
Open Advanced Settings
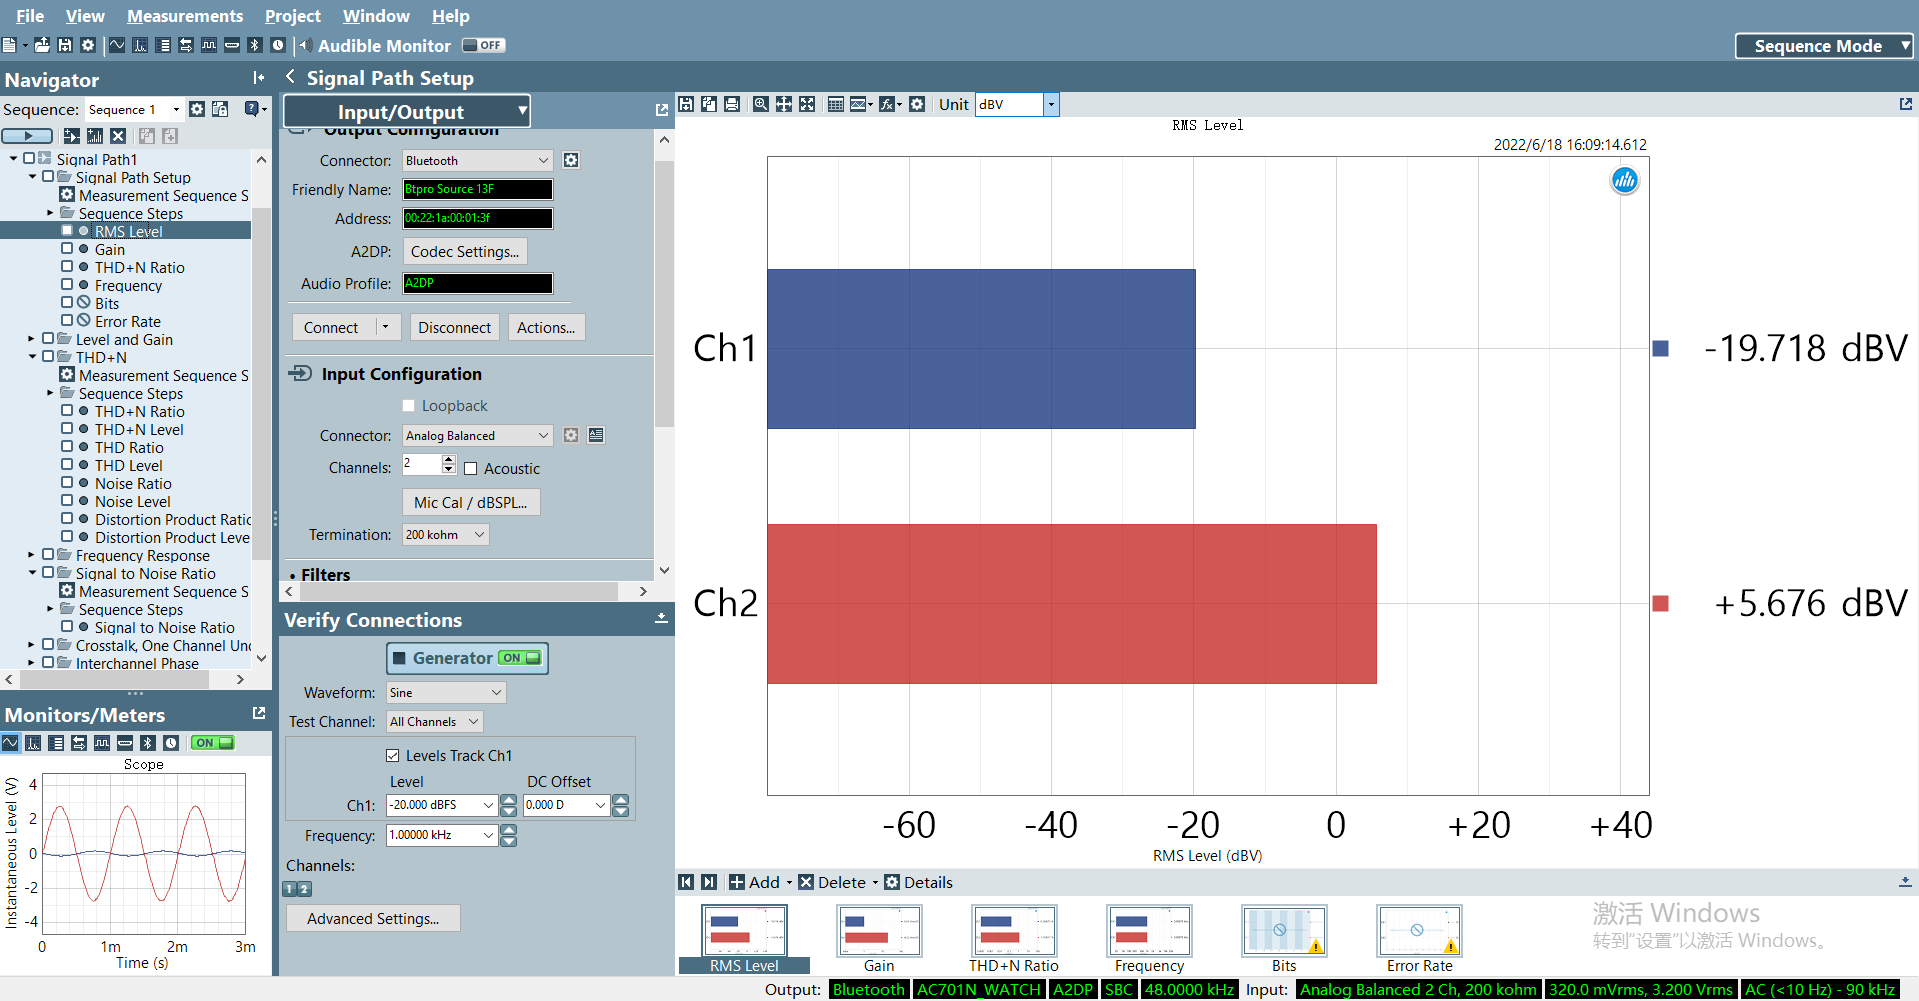point(373,919)
